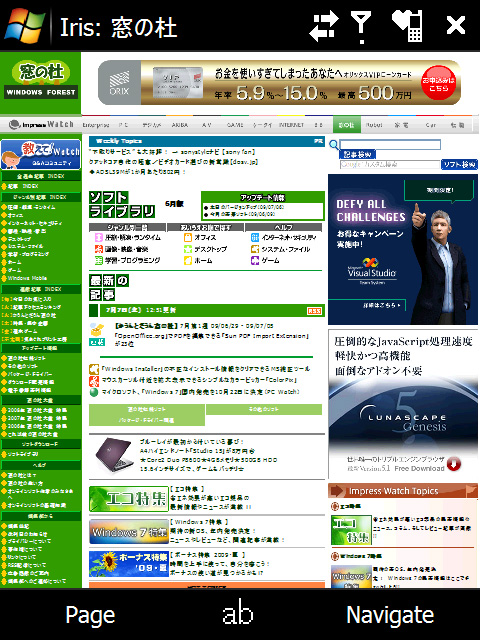Click the ソフトライブラリ heading logo
Viewport: 480px width, 640px height.
tap(122, 204)
